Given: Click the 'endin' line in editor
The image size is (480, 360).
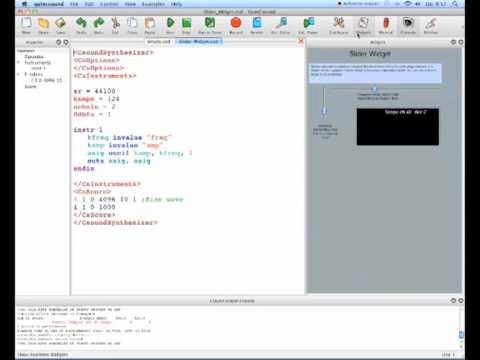Looking at the screenshot, I should click(x=84, y=168).
